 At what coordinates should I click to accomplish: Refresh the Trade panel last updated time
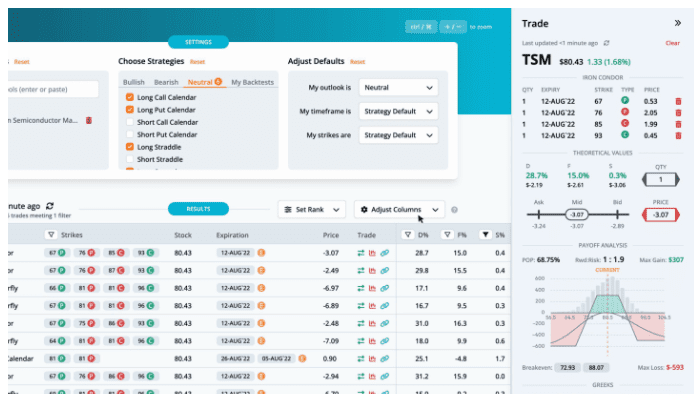(x=606, y=43)
